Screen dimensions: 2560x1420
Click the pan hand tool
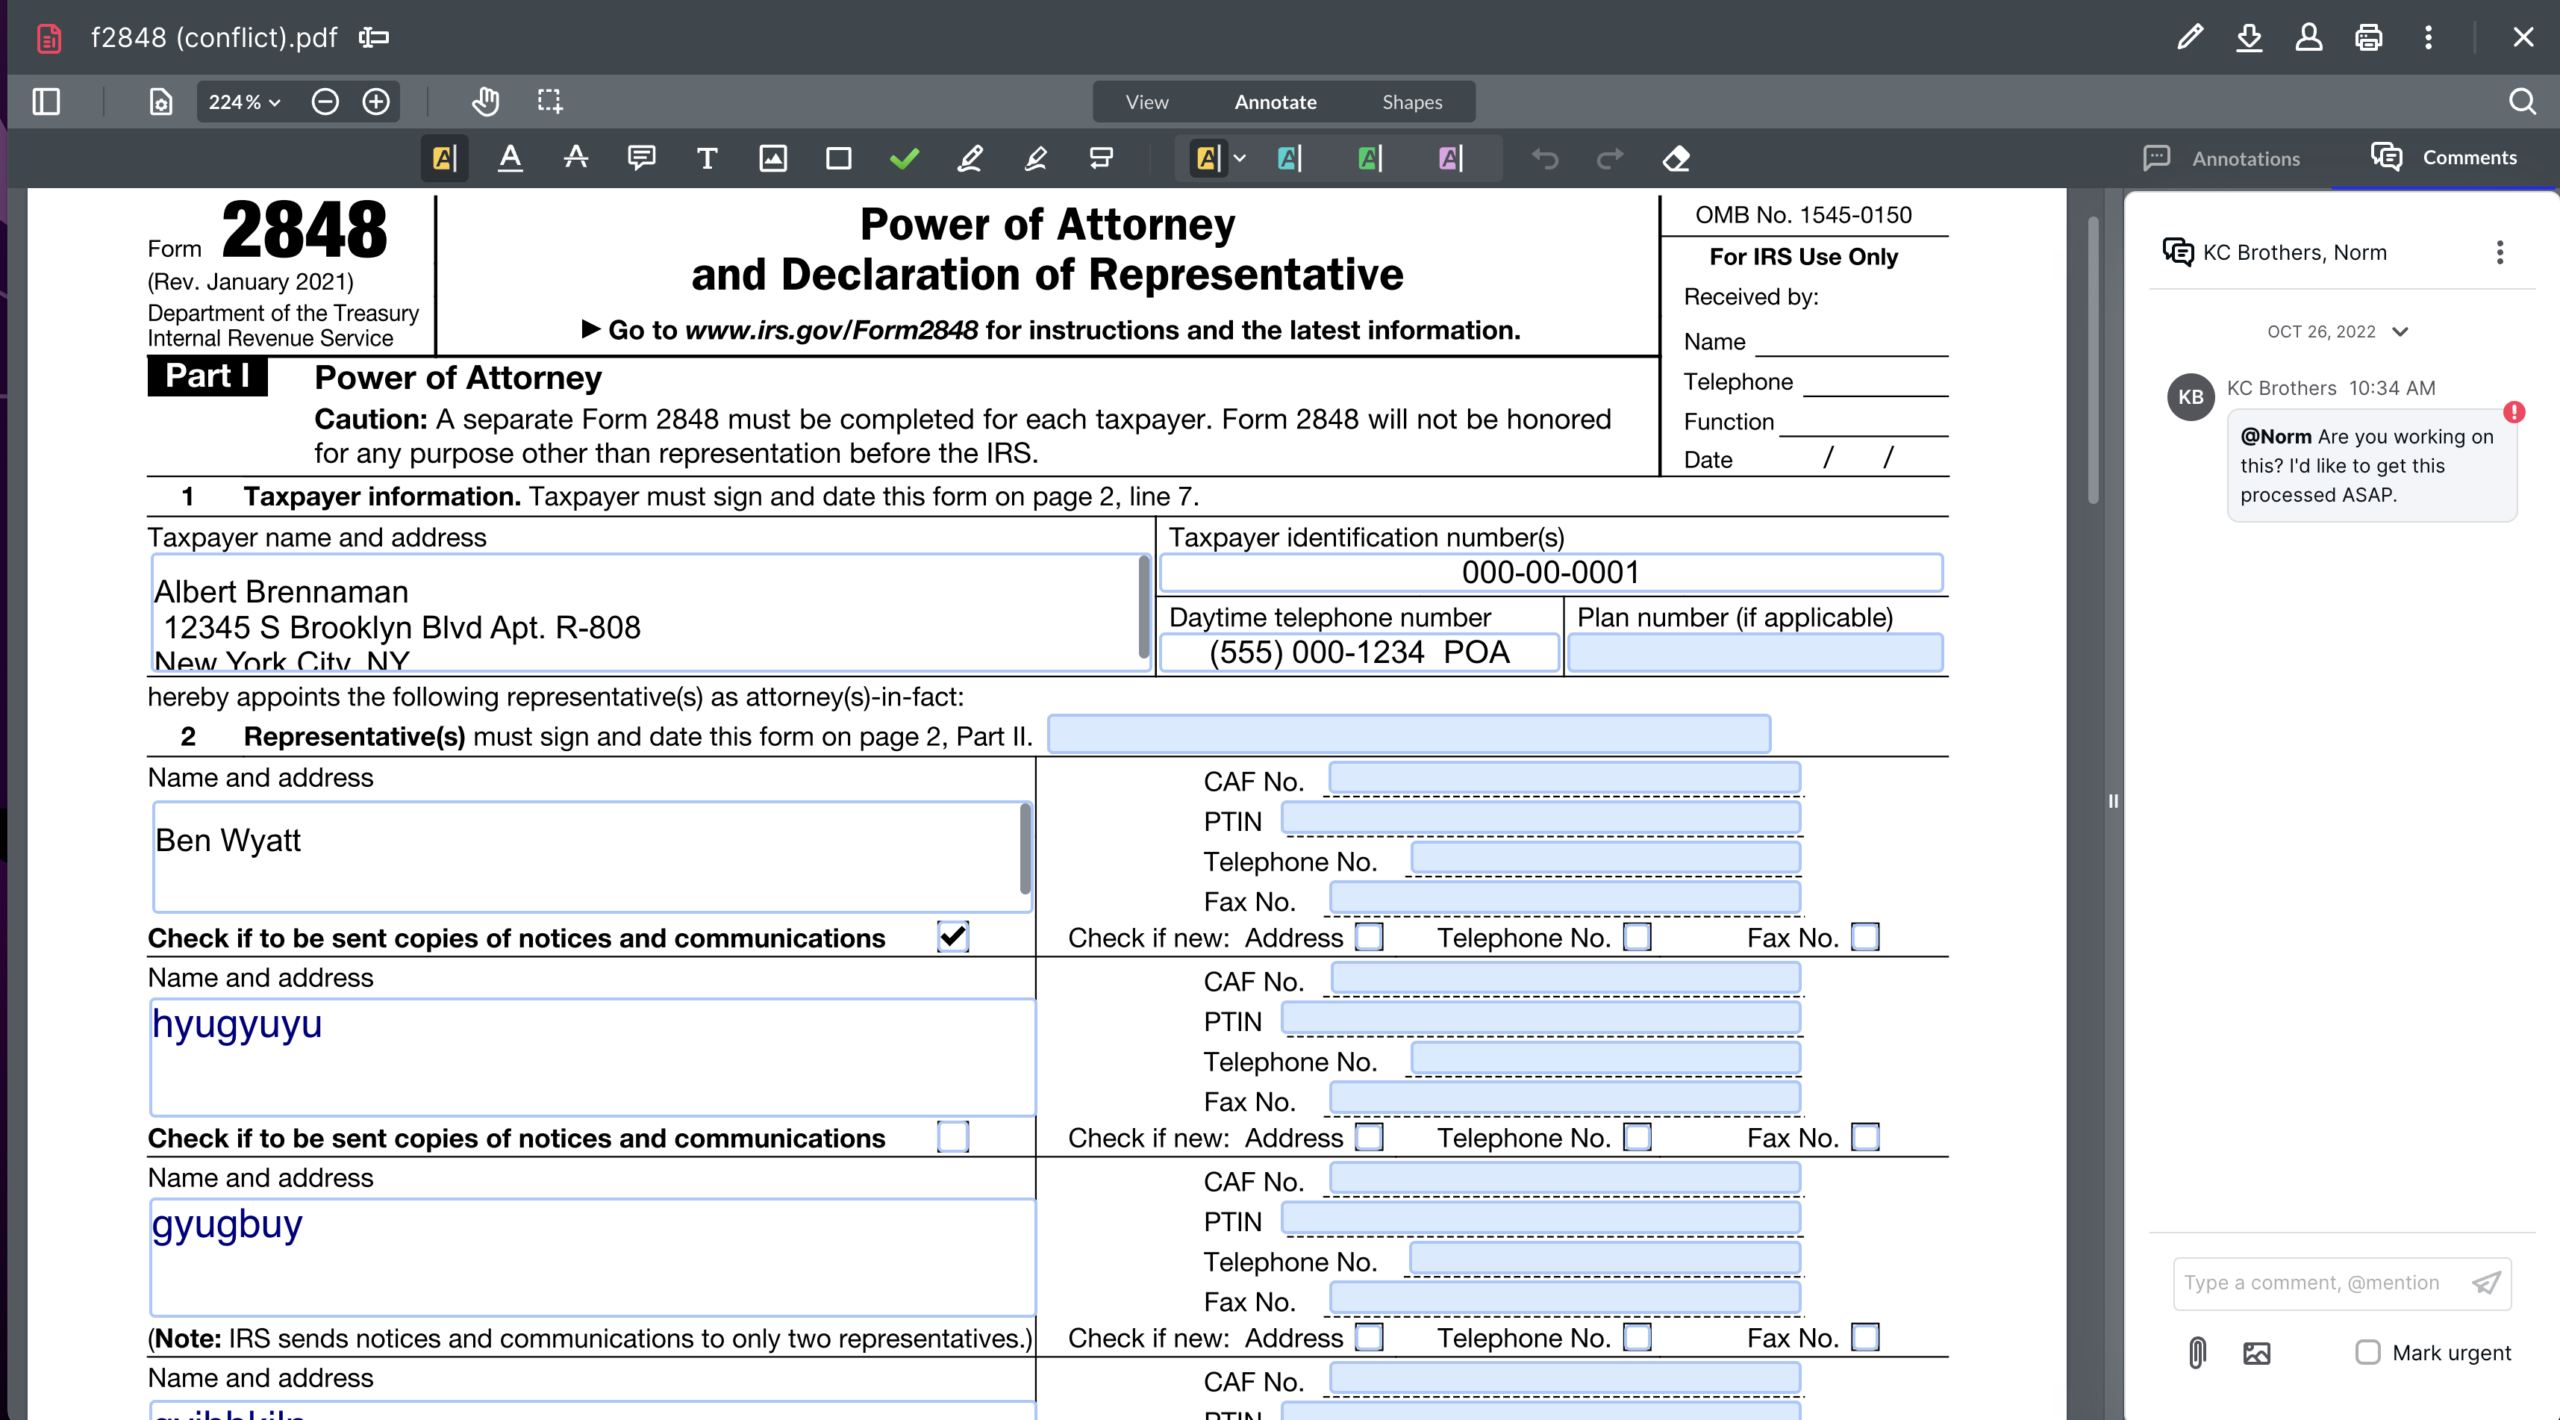click(485, 101)
